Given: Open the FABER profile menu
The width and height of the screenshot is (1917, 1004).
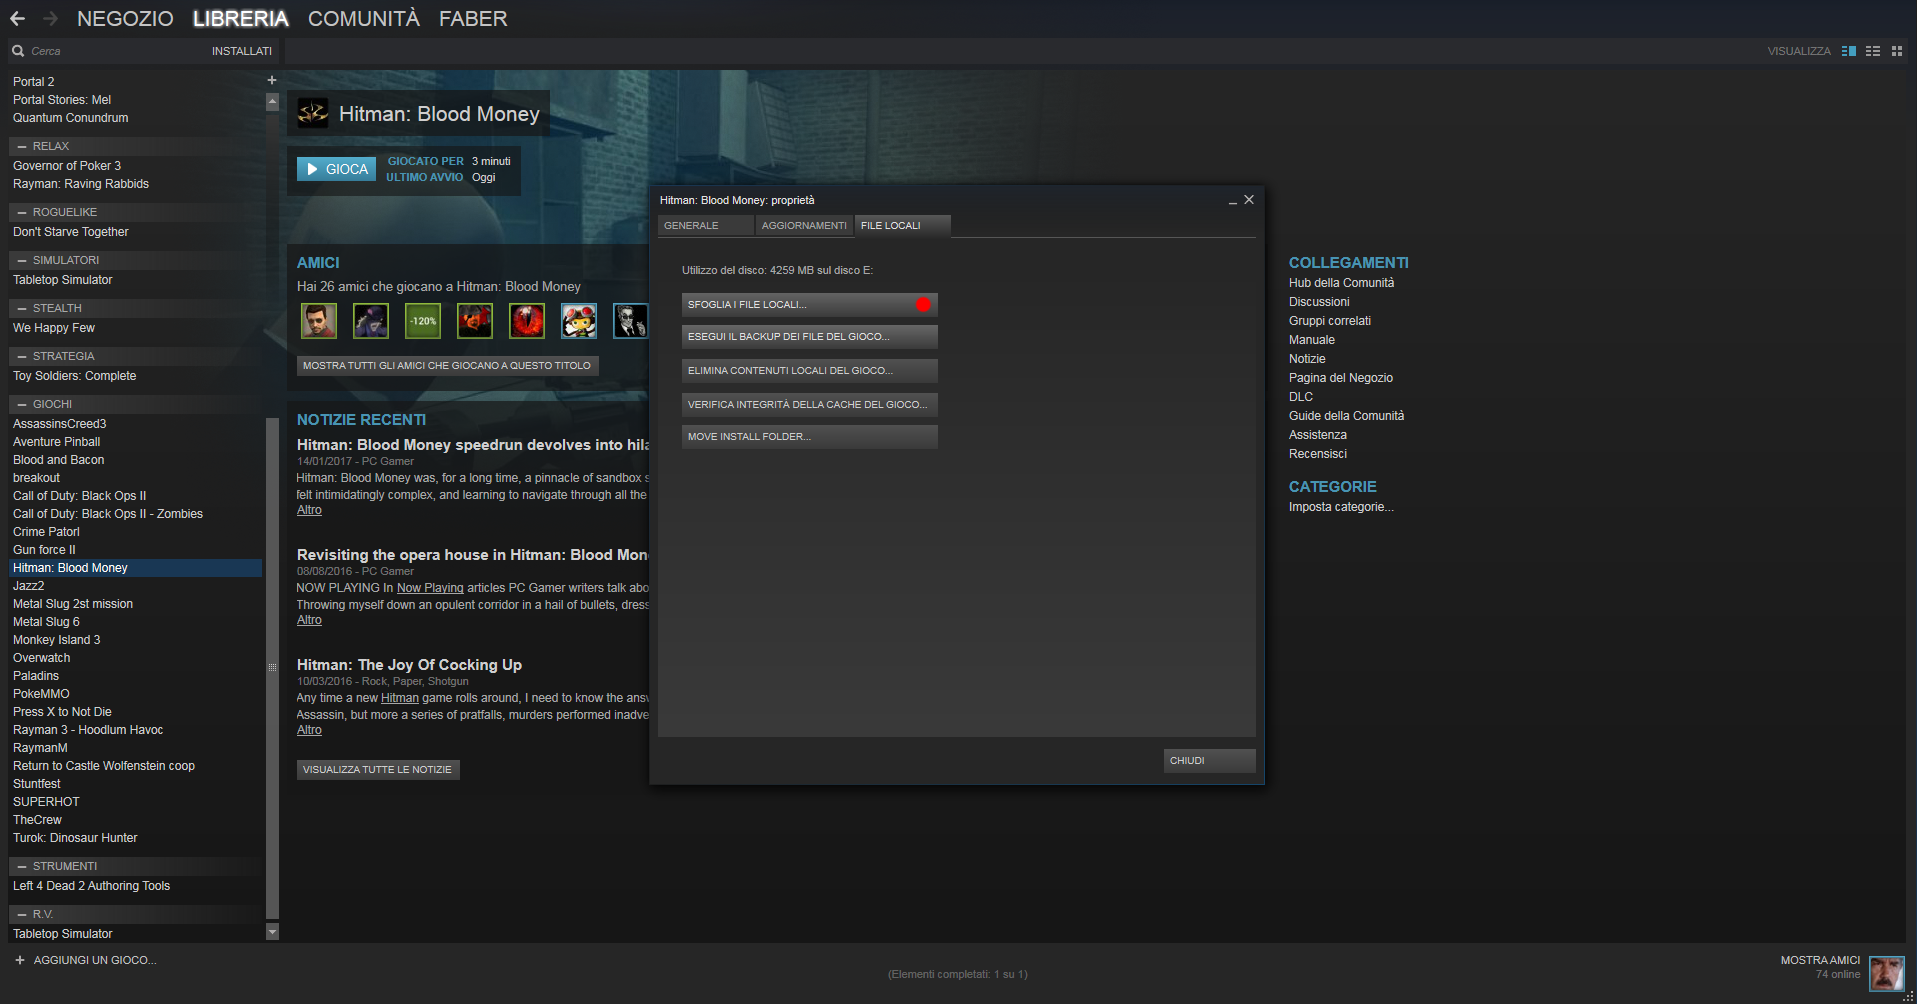Looking at the screenshot, I should tap(473, 18).
